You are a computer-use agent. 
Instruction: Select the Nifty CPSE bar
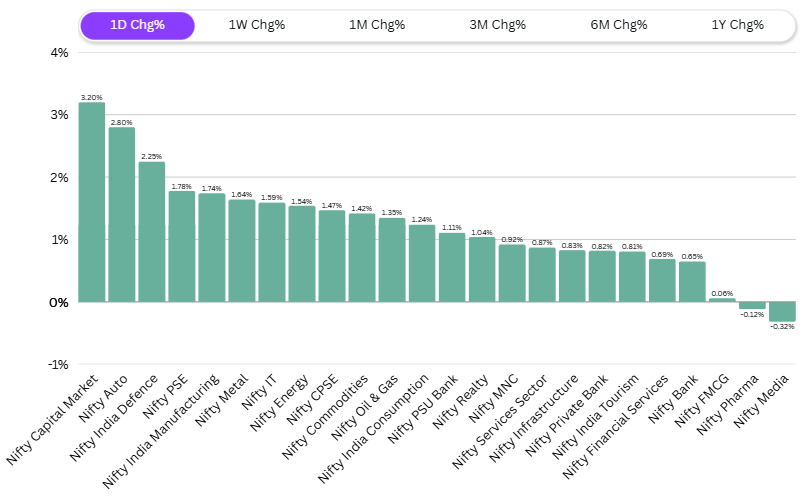tap(332, 256)
